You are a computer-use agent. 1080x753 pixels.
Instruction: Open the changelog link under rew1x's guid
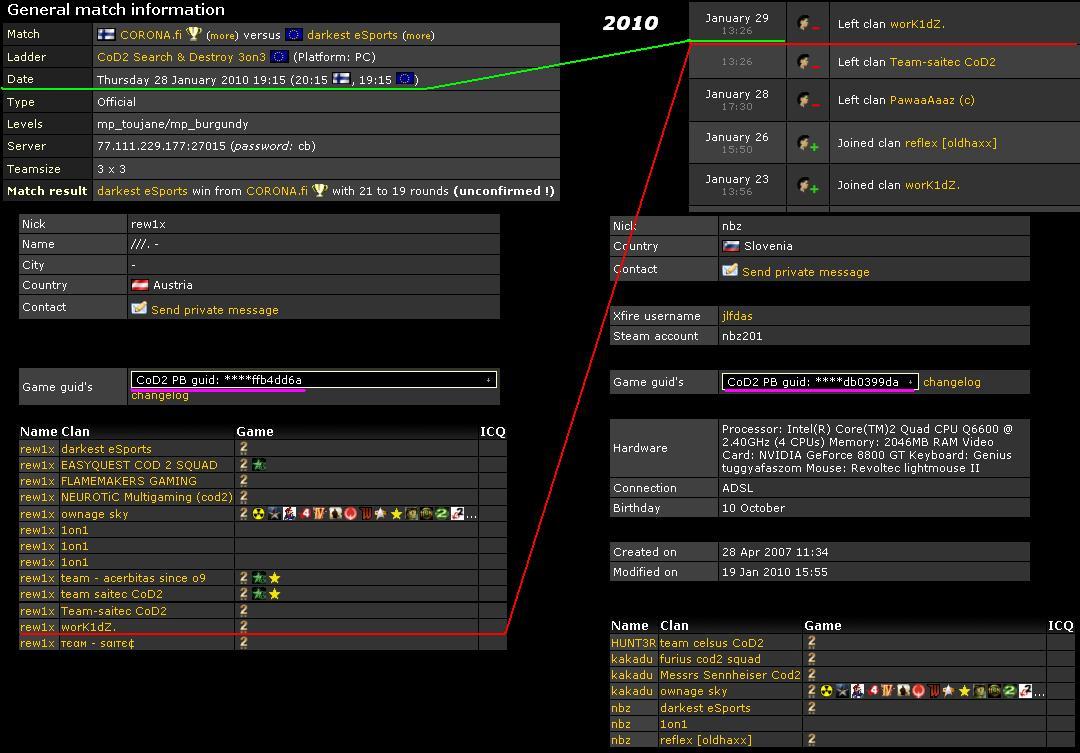(160, 396)
